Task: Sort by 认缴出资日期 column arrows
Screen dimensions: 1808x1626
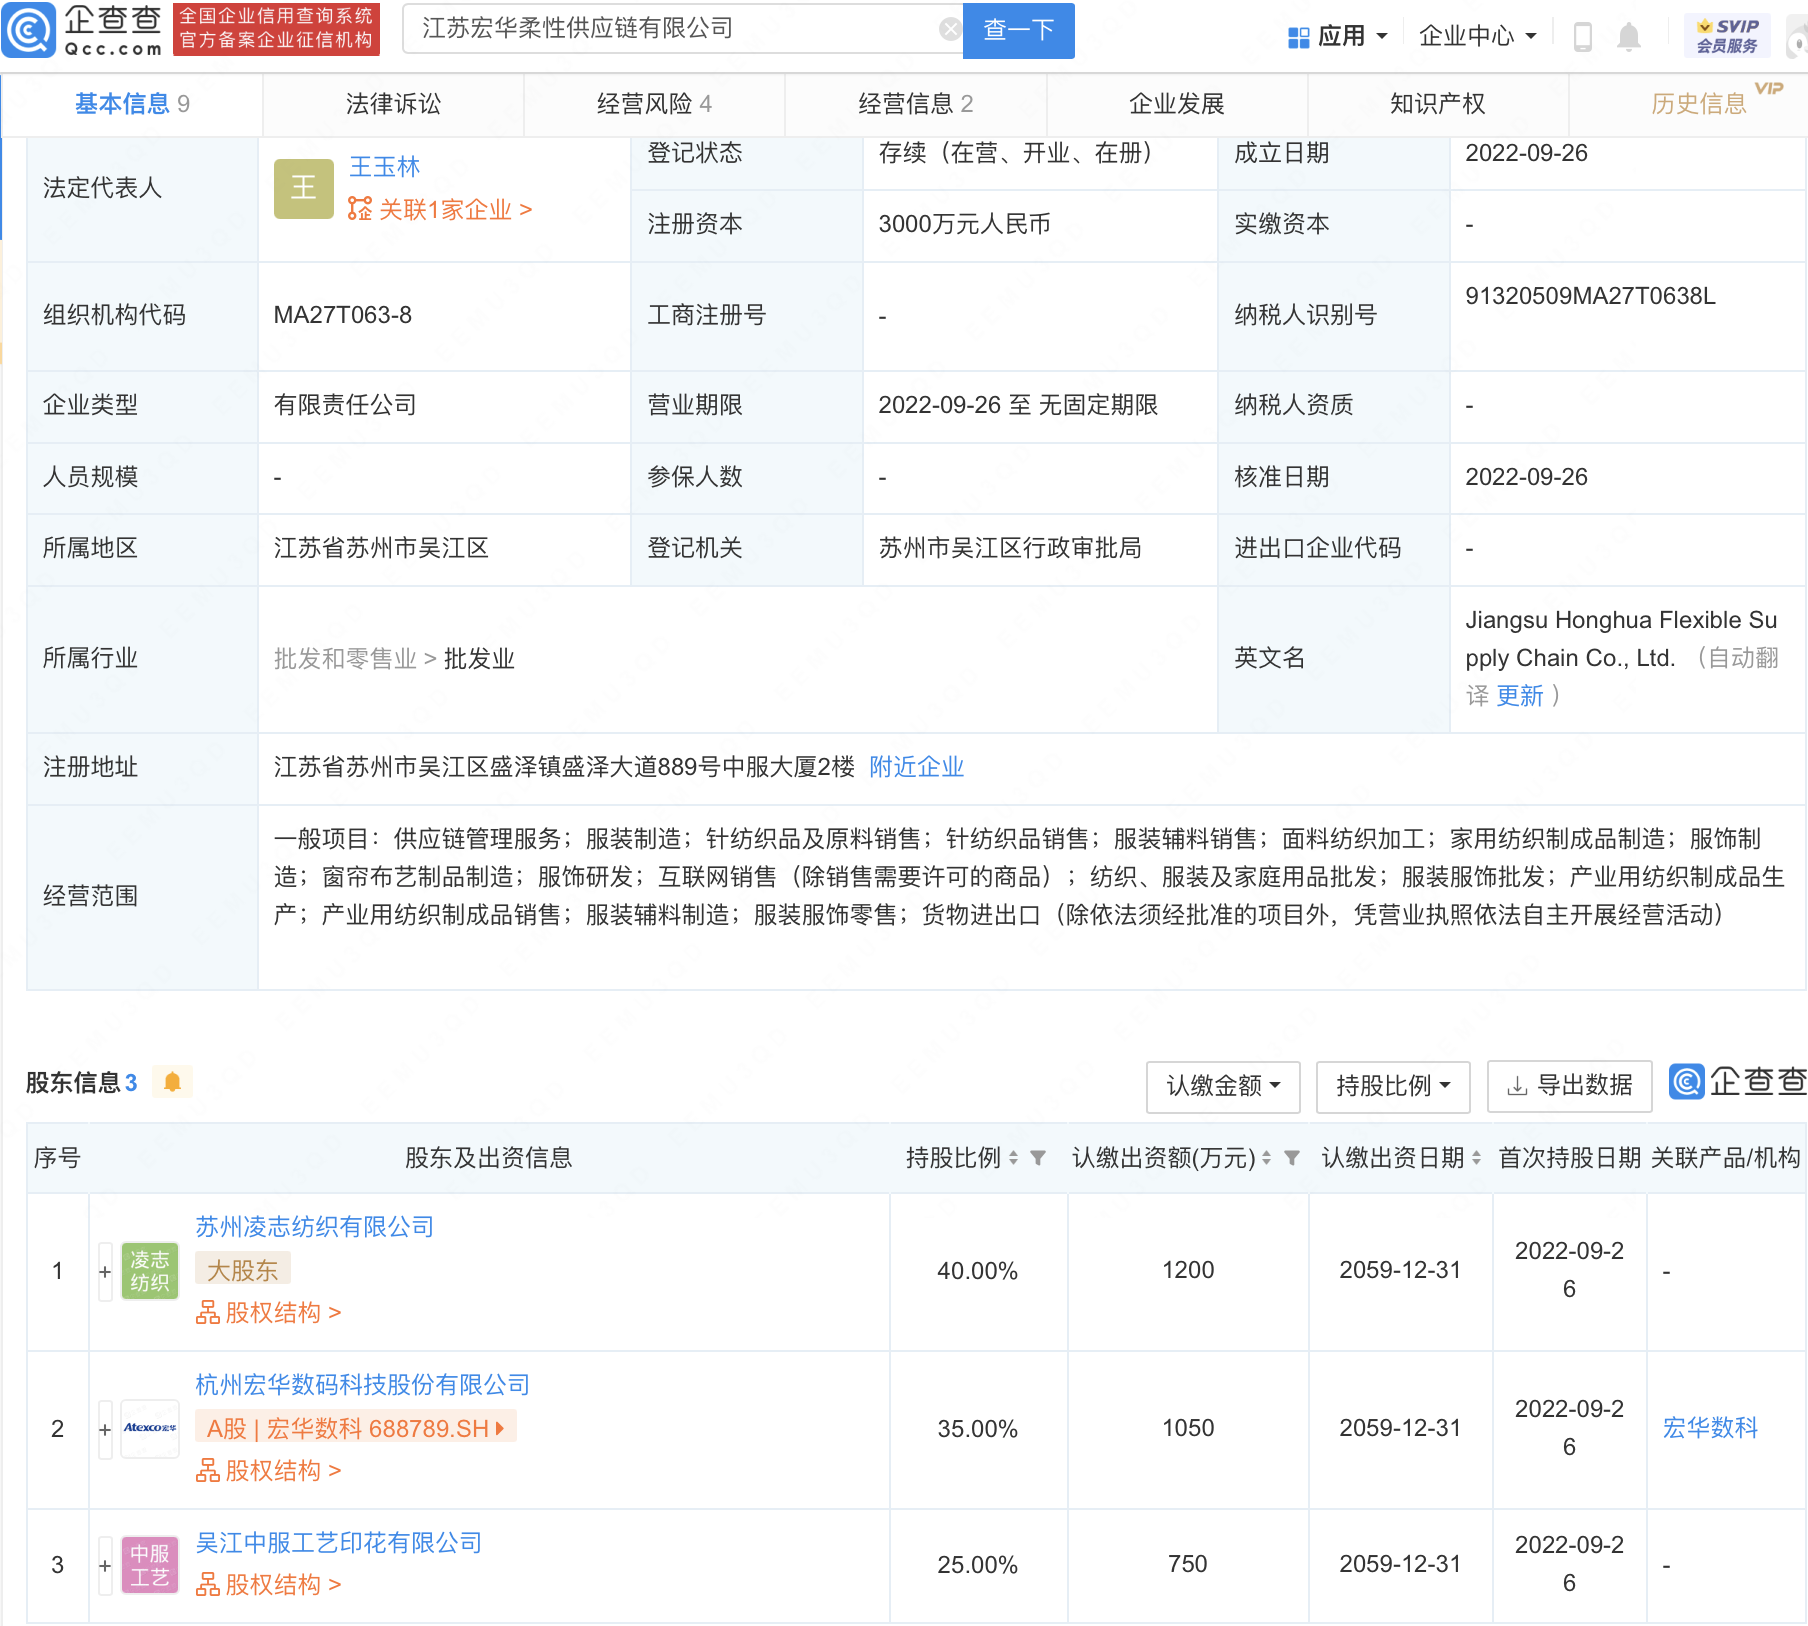Action: 1476,1158
